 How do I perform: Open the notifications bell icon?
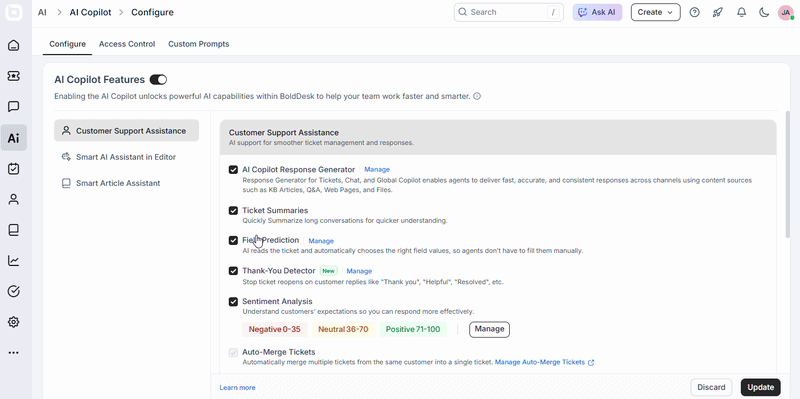pyautogui.click(x=741, y=12)
